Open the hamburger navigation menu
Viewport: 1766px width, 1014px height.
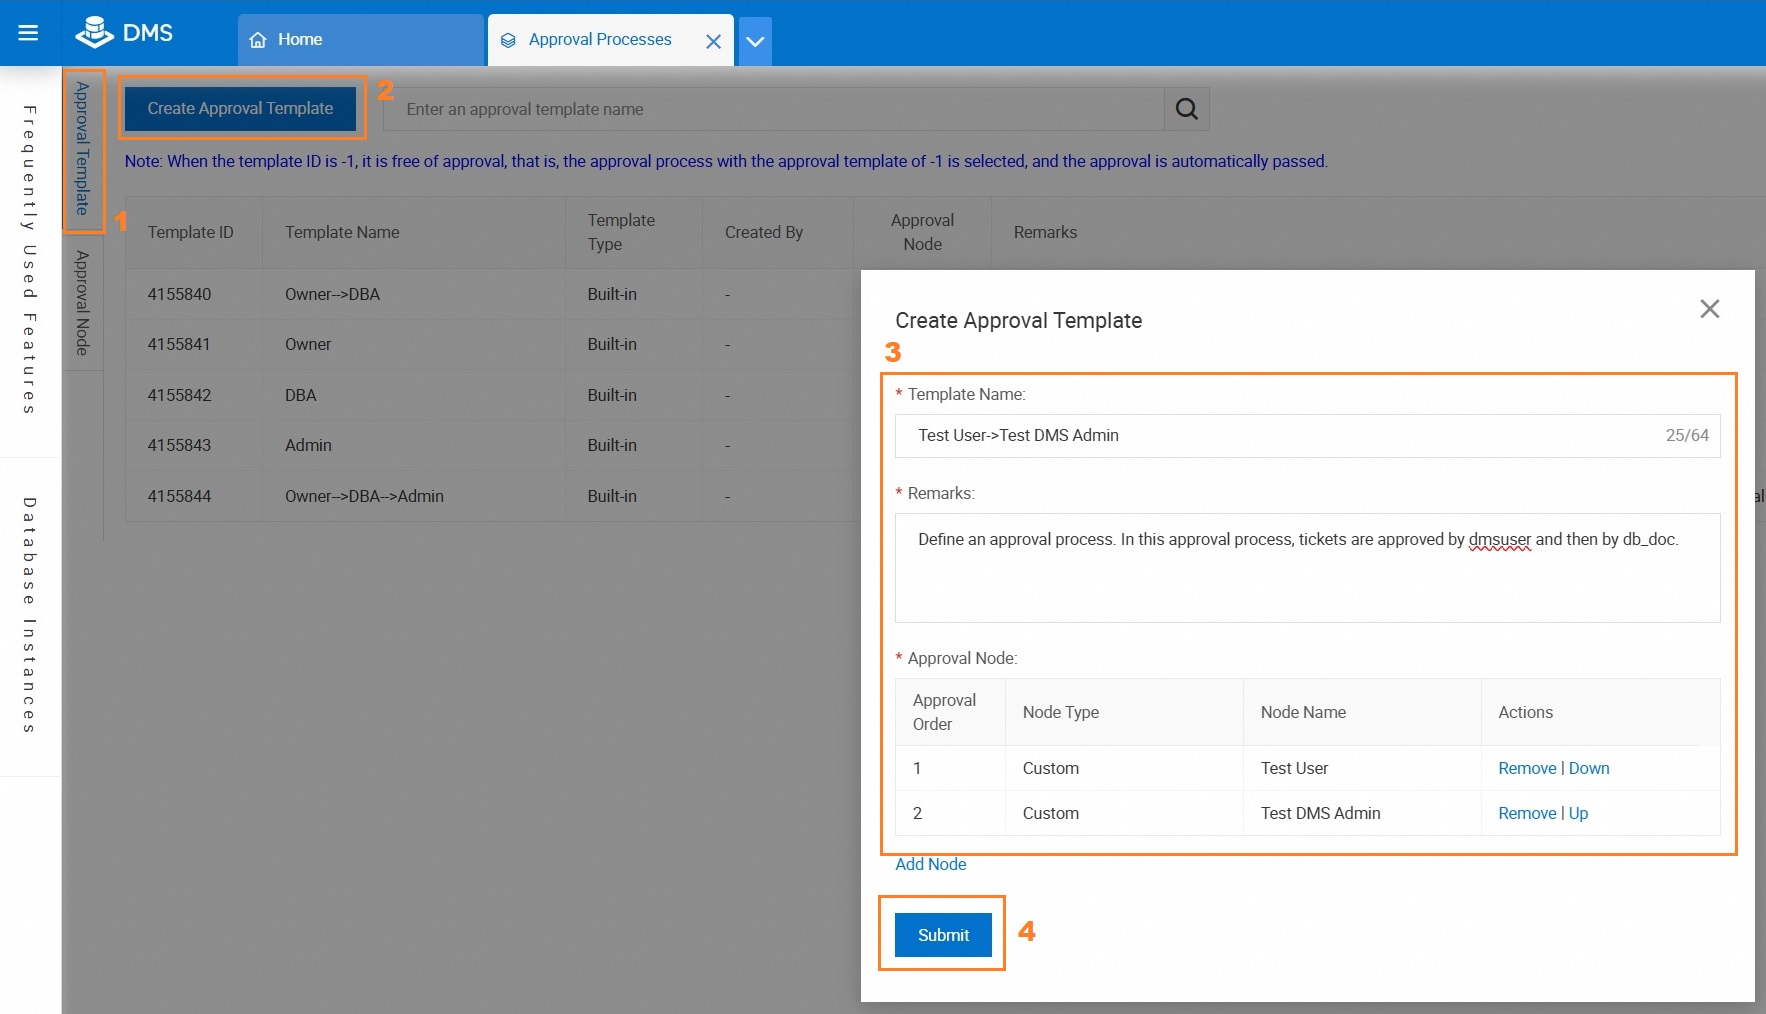[28, 33]
